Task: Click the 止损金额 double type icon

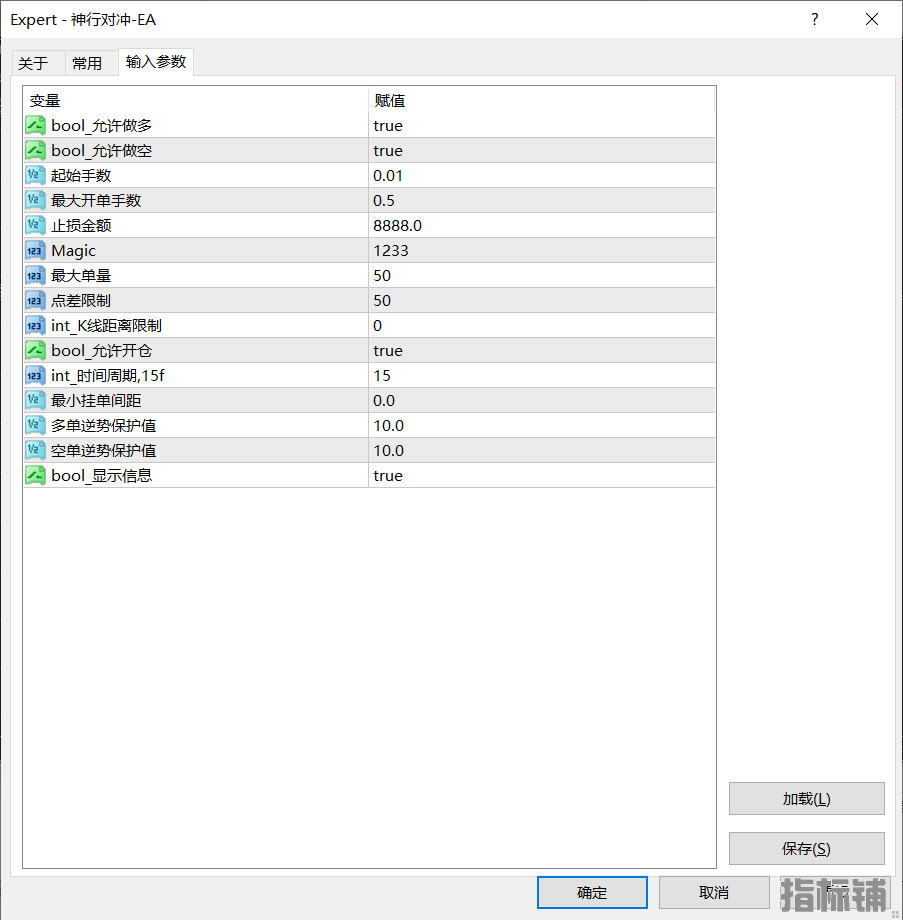Action: (35, 225)
